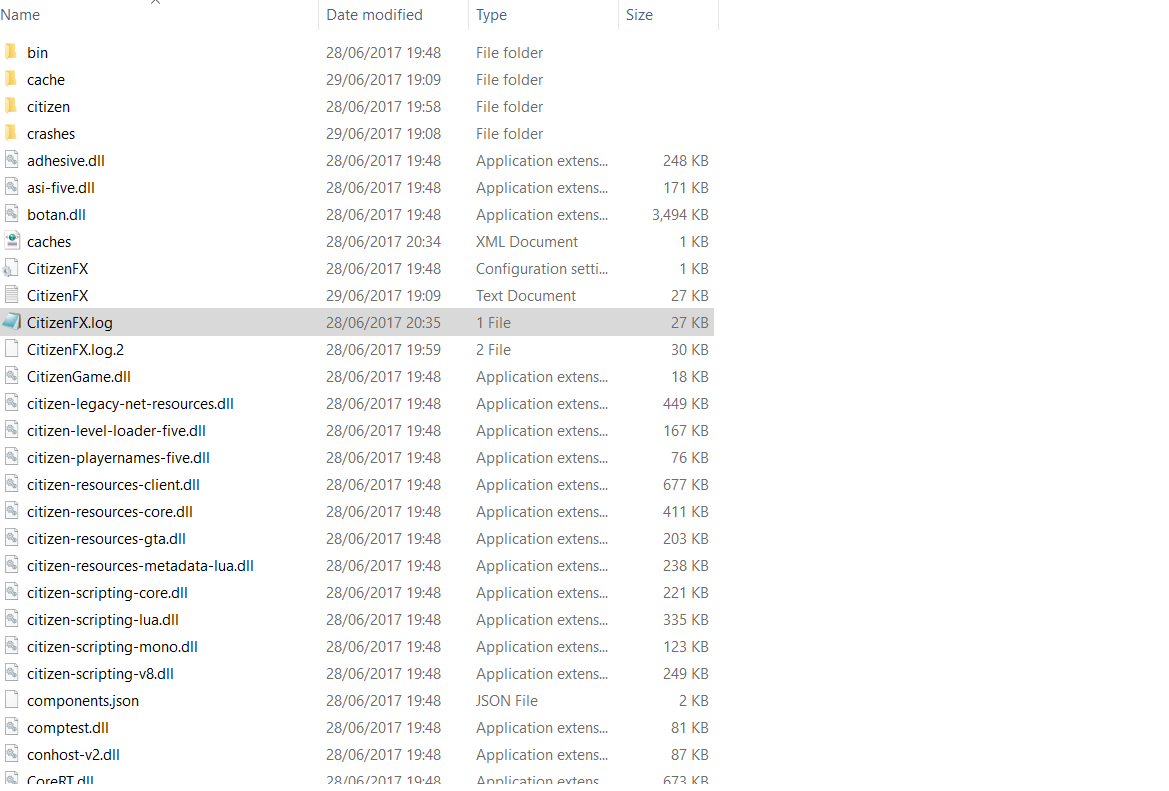Click the conhost-v2.dll file icon

(11, 753)
